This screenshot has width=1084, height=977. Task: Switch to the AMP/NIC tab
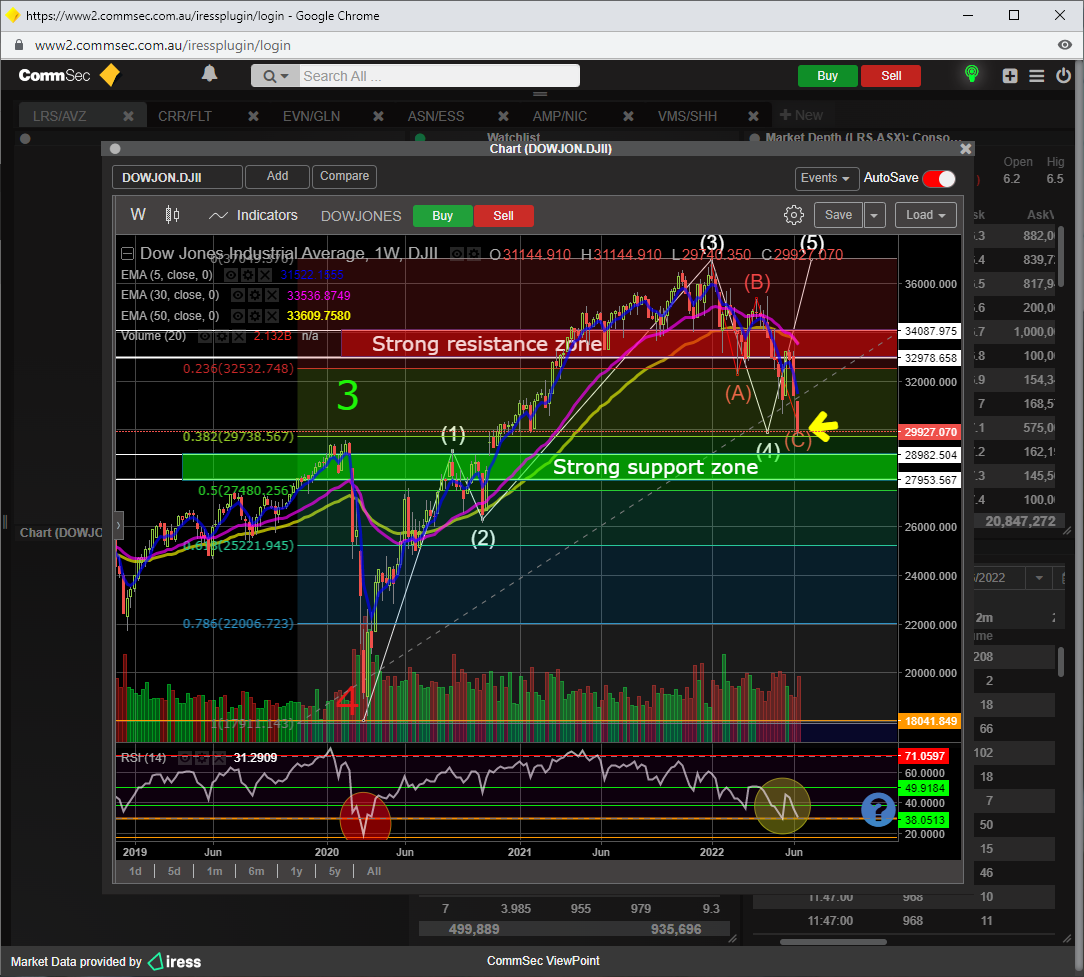click(x=559, y=116)
